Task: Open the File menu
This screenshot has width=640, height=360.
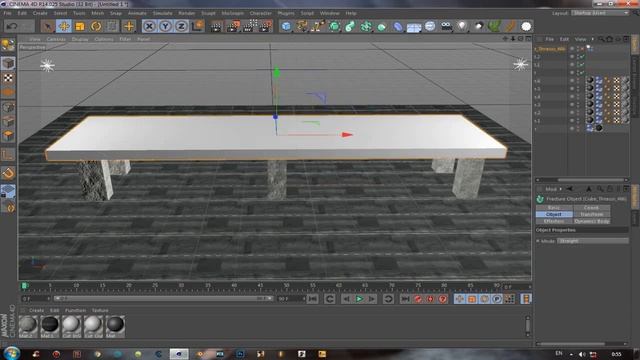Action: (x=7, y=13)
